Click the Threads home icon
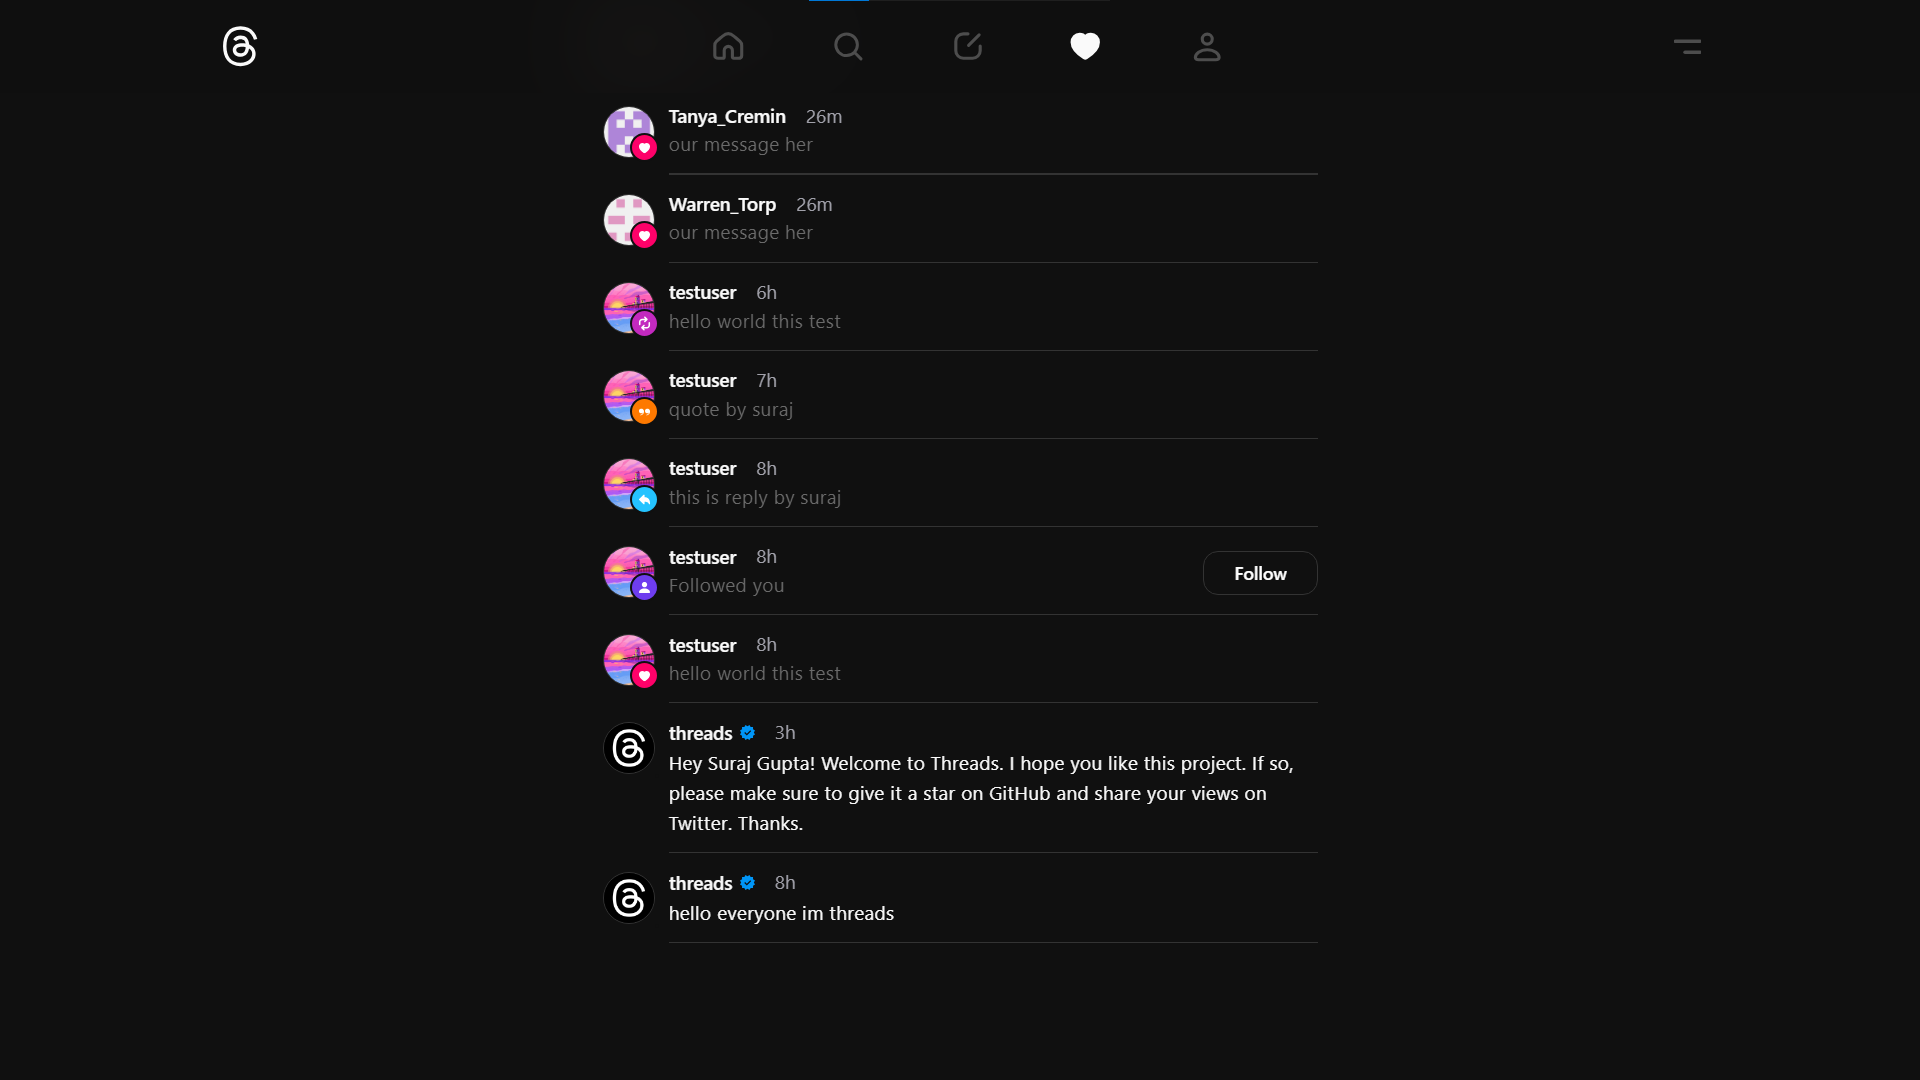 727,46
